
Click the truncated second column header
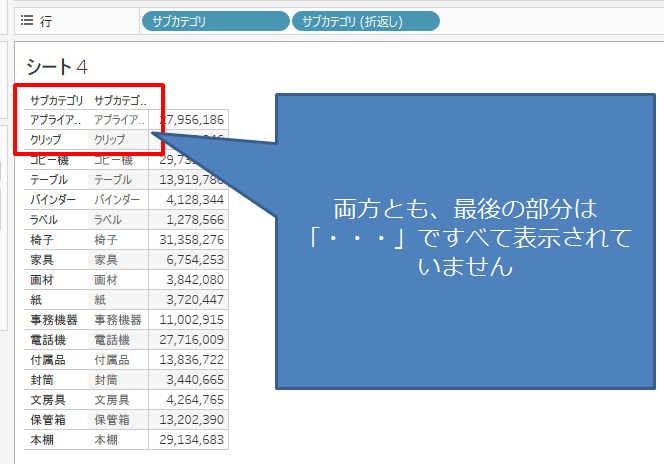coord(119,100)
